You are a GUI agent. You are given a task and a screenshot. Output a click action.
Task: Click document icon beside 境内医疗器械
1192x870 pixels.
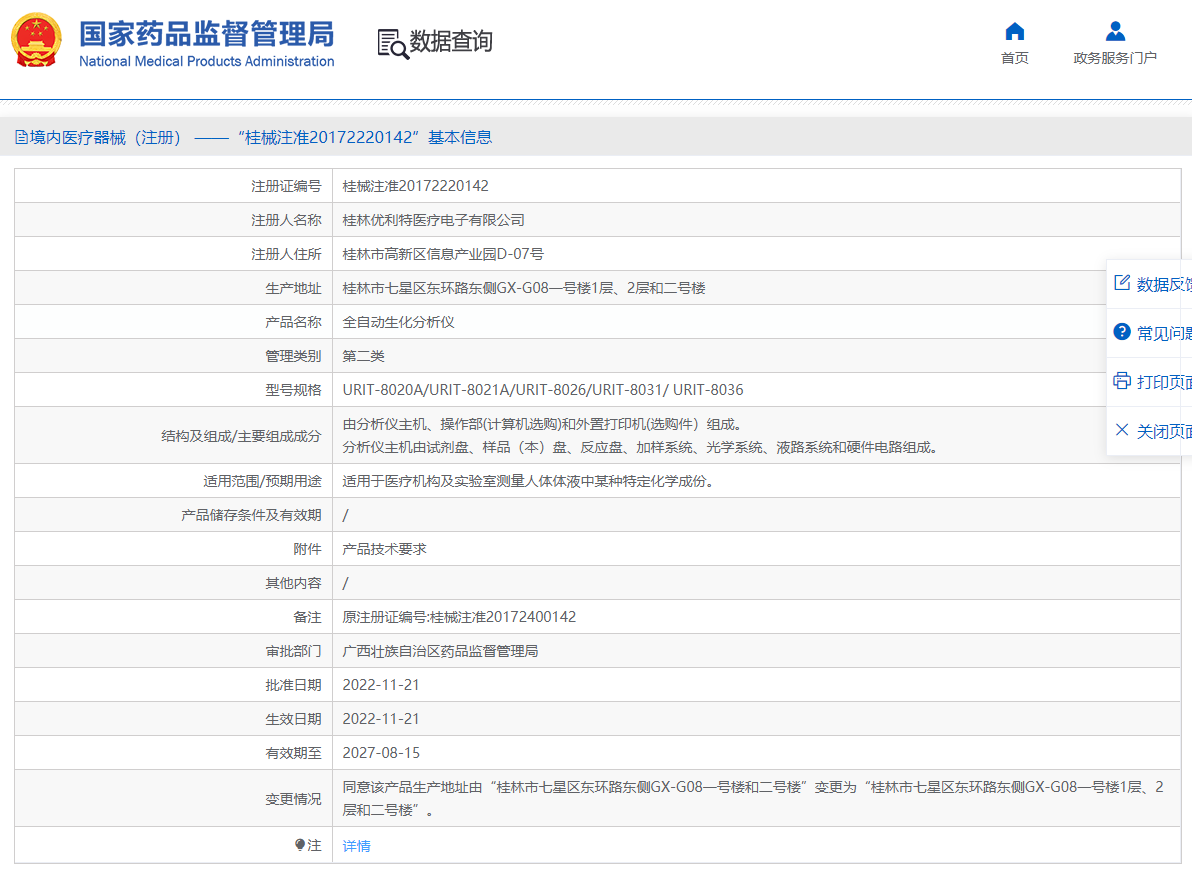point(21,138)
